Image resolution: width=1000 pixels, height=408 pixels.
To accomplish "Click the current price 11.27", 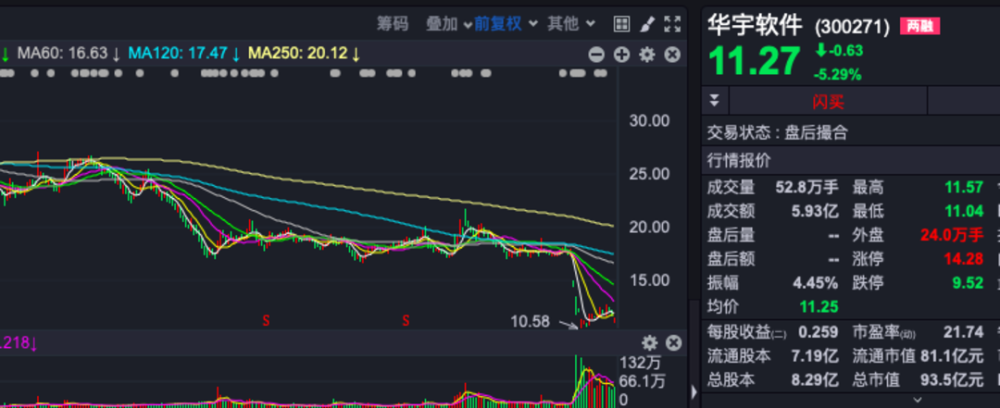I will click(754, 62).
